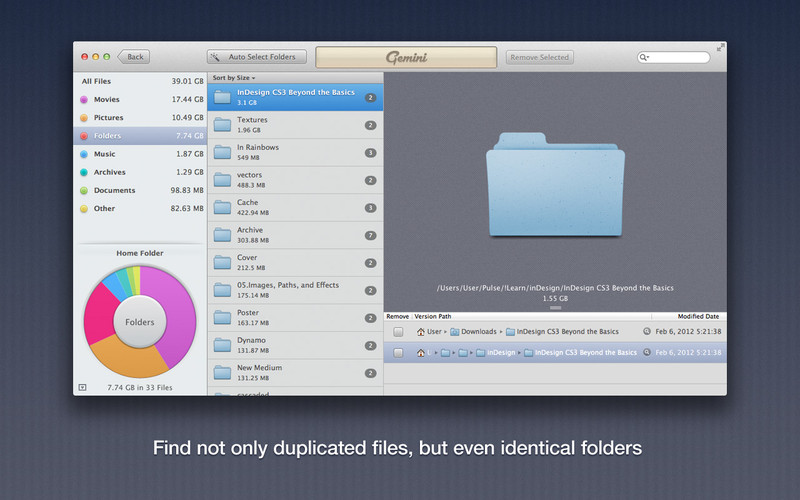
Task: Switch to the Pictures category
Action: (108, 118)
